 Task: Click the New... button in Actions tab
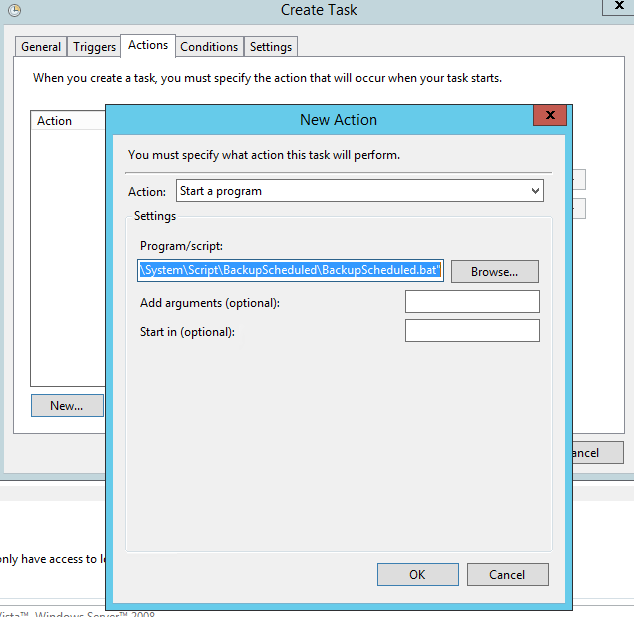click(x=66, y=406)
